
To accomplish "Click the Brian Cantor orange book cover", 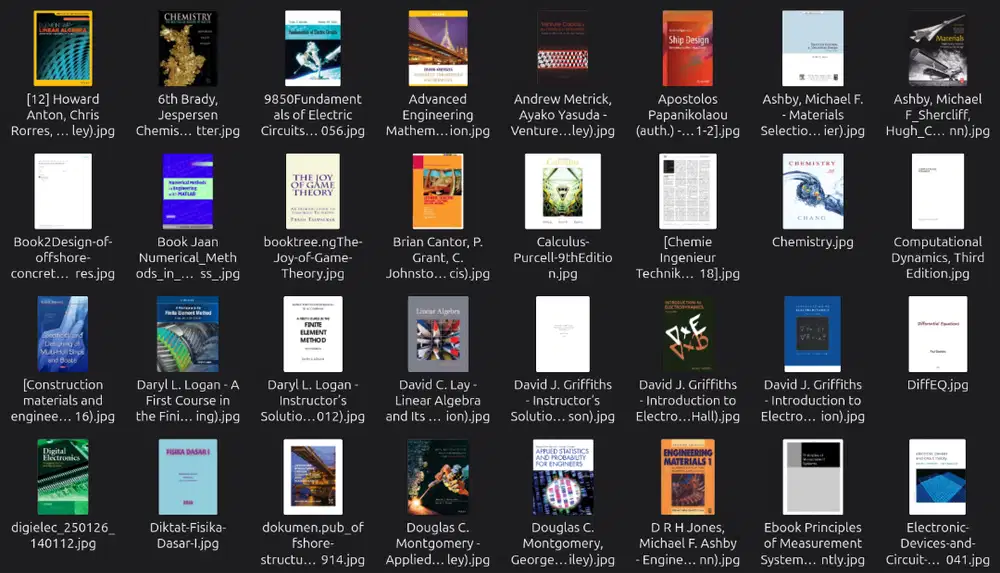I will click(x=438, y=191).
